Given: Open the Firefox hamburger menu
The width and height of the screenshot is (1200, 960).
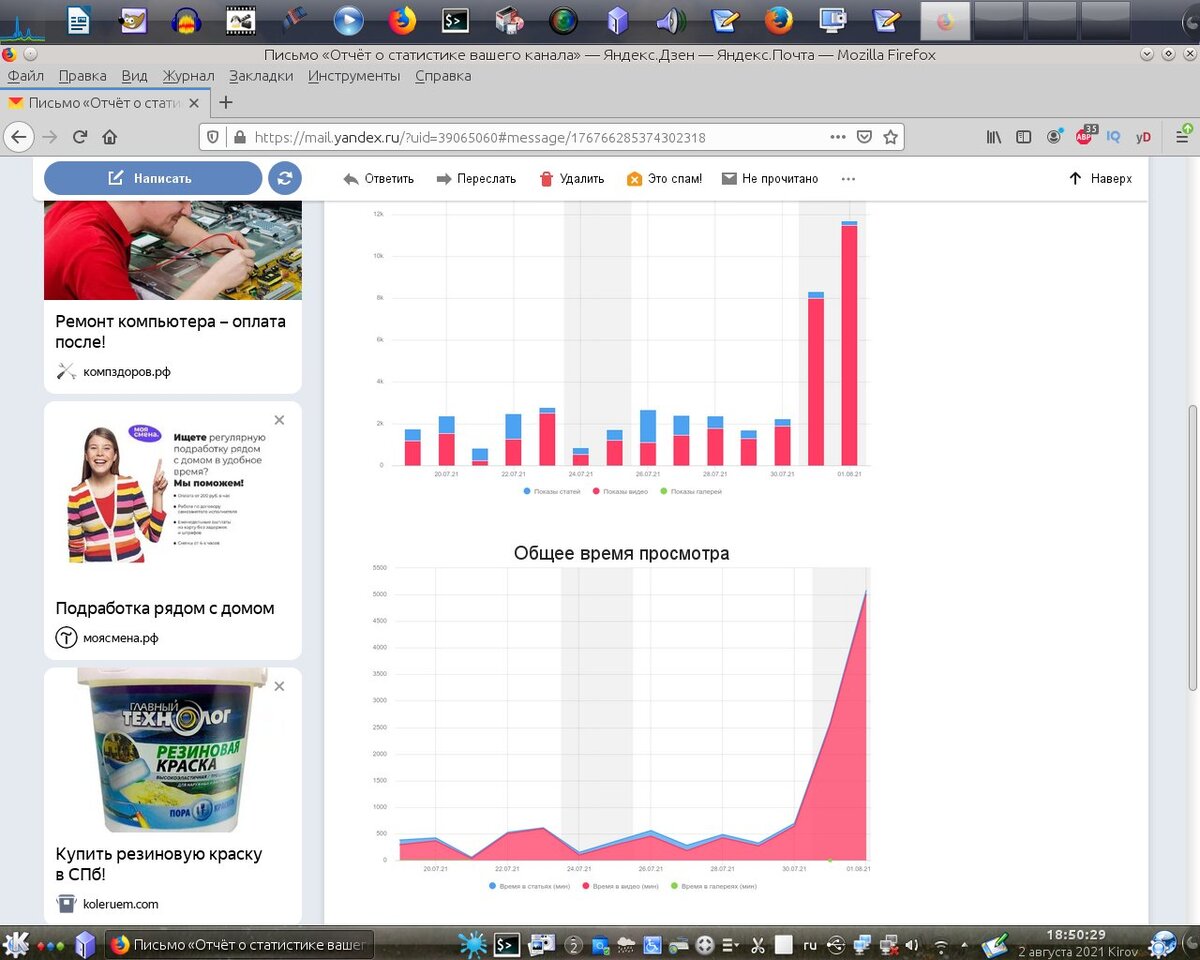Looking at the screenshot, I should coord(1183,137).
